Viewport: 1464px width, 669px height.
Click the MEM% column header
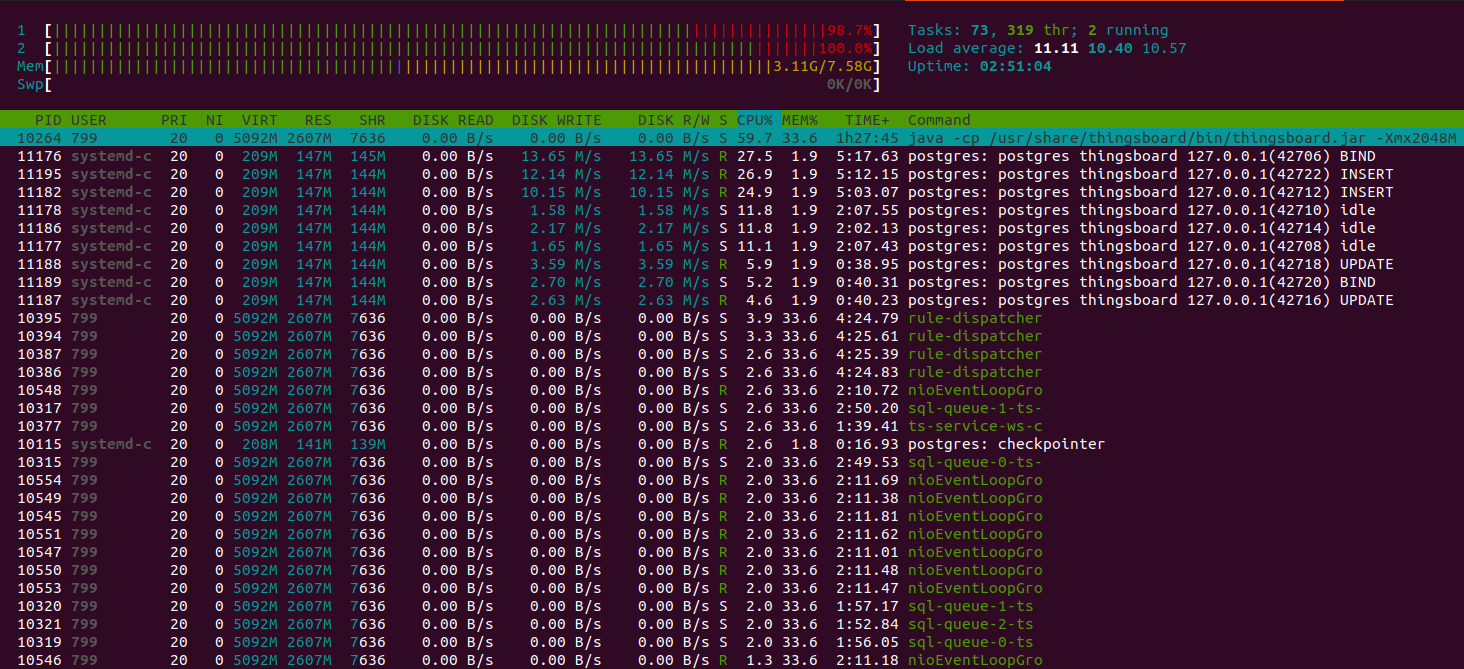(x=799, y=120)
